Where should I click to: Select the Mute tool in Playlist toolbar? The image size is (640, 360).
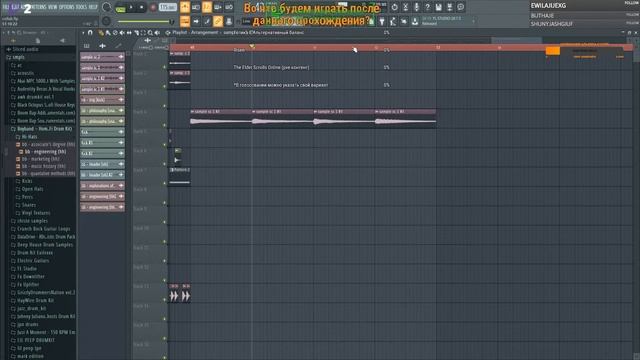(122, 33)
